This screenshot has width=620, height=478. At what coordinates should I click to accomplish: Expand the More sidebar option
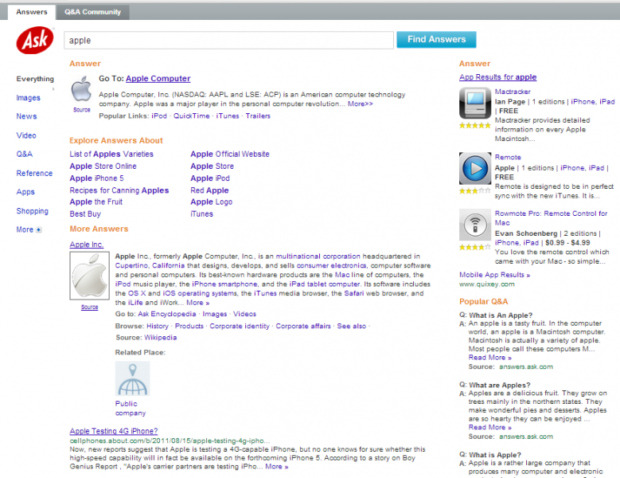pos(29,229)
